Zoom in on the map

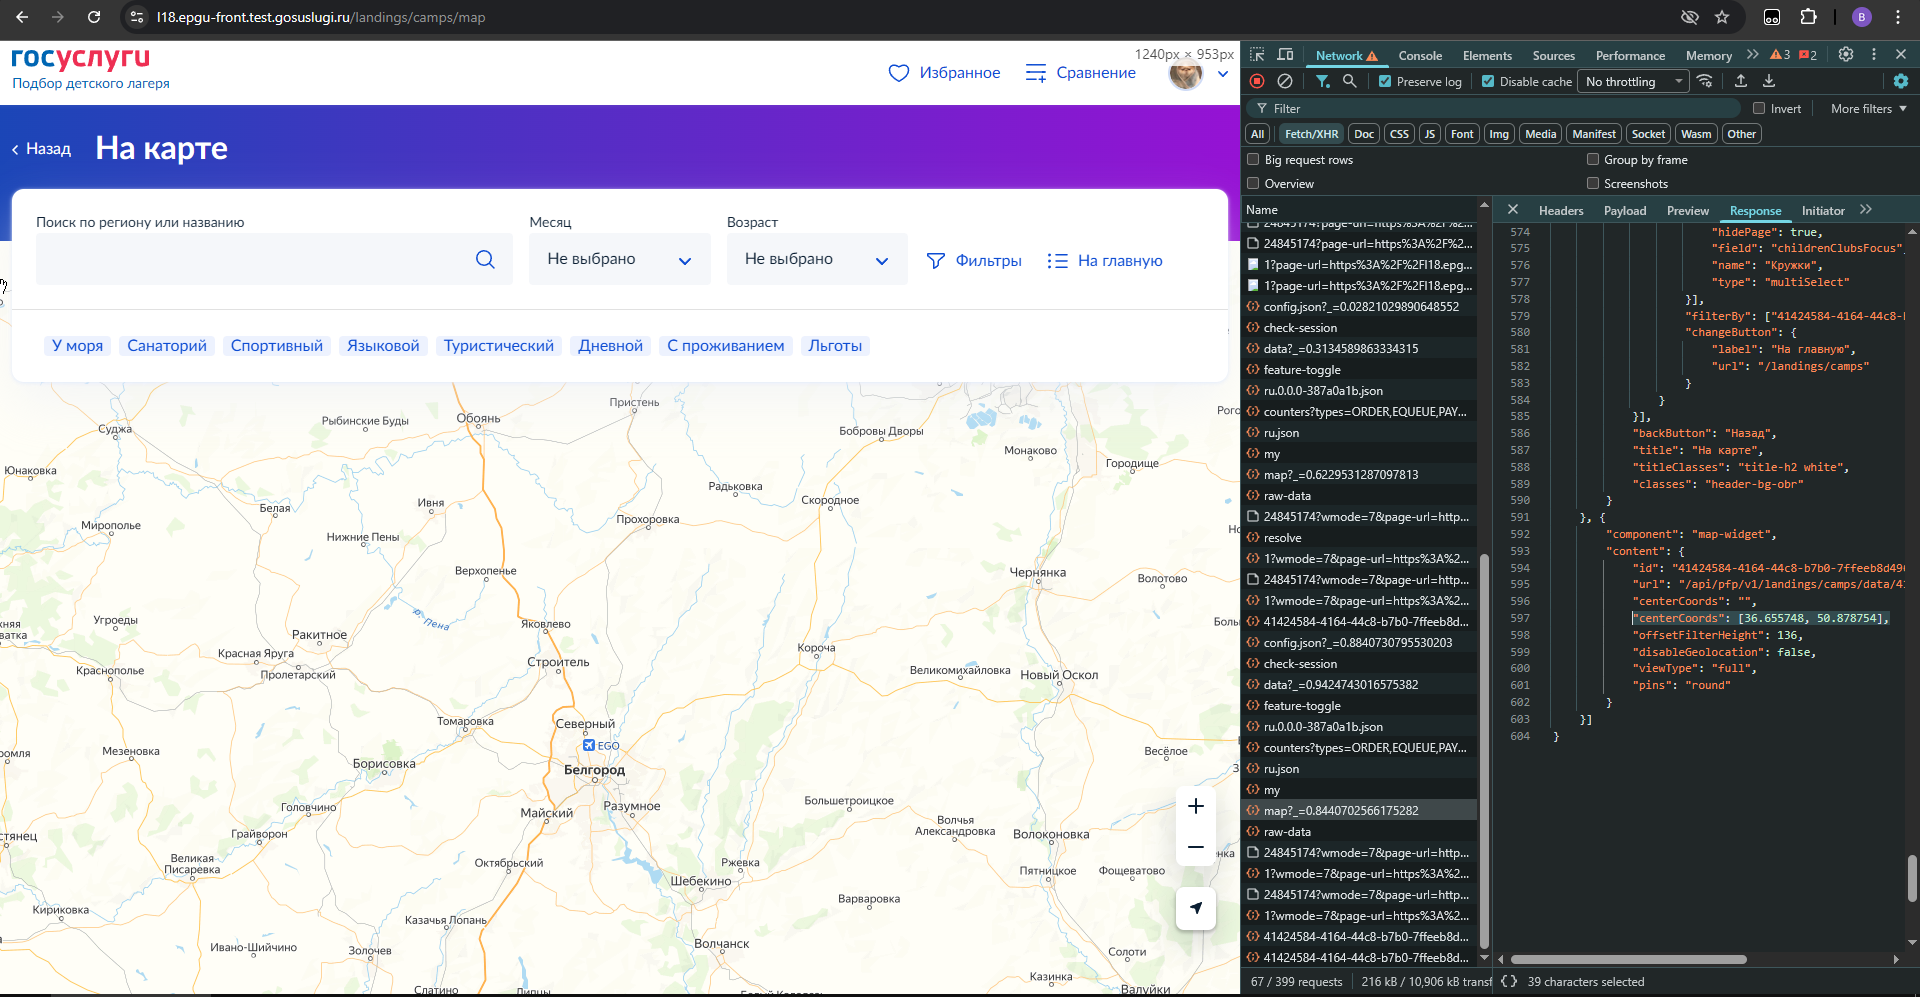1195,807
